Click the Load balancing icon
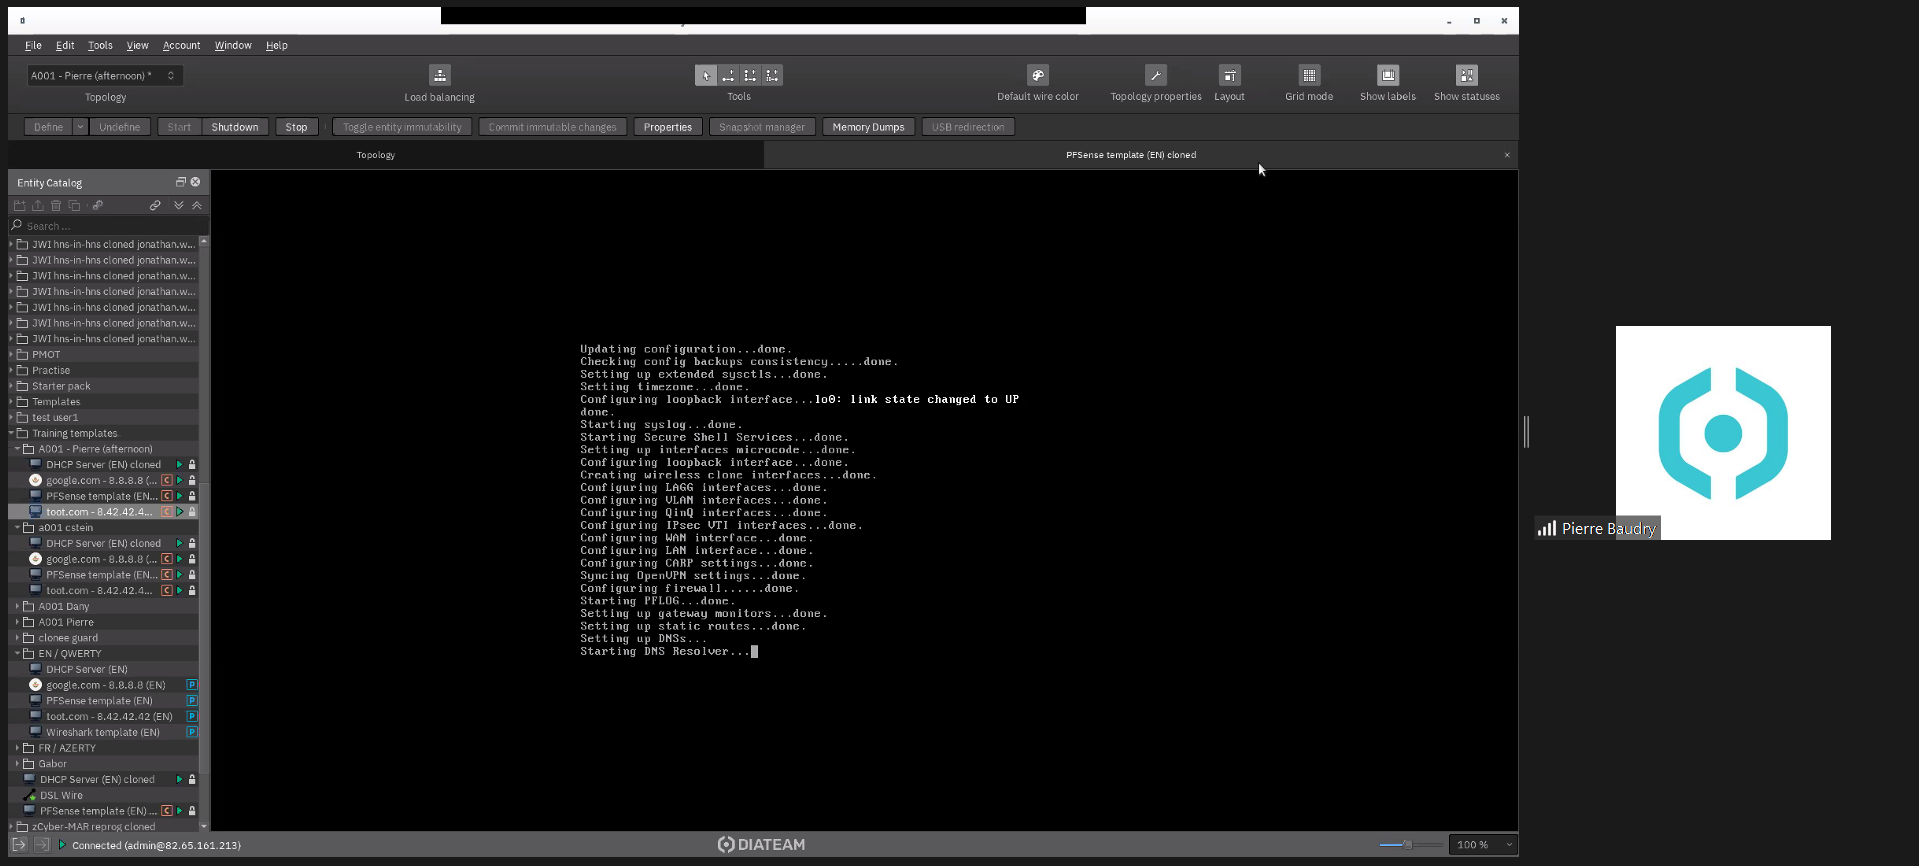Viewport: 1919px width, 866px height. pos(439,76)
